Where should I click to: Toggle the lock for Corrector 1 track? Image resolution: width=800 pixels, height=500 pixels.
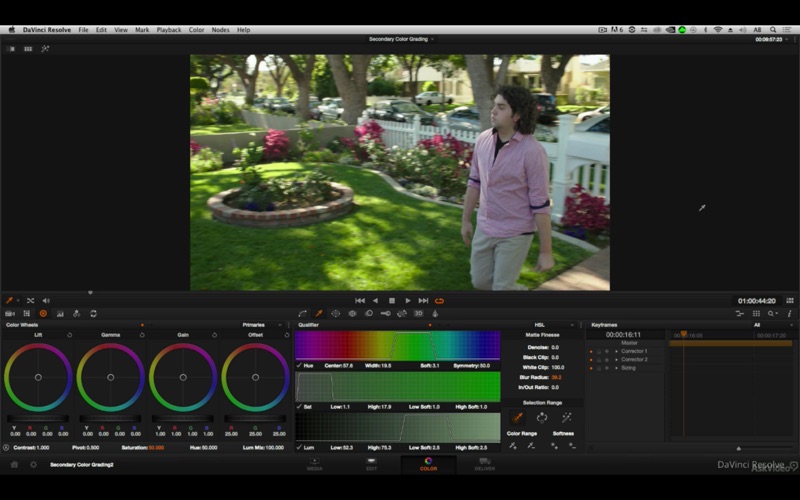coord(599,352)
